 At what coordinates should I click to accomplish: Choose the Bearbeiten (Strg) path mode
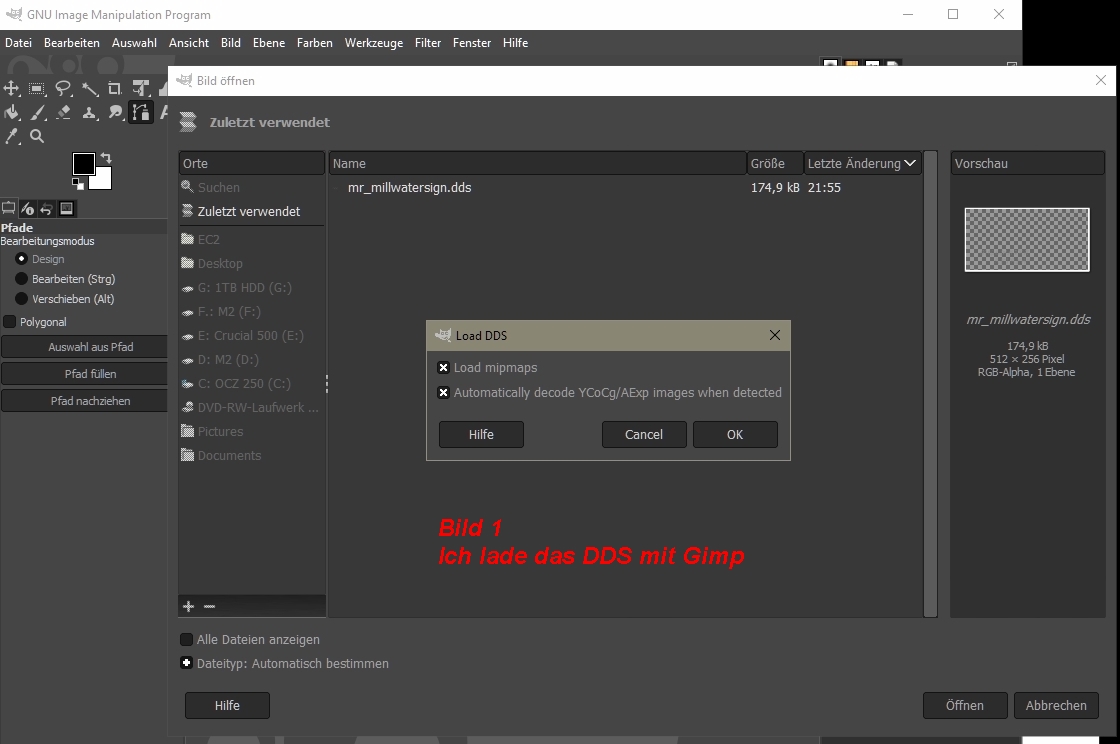[22, 279]
